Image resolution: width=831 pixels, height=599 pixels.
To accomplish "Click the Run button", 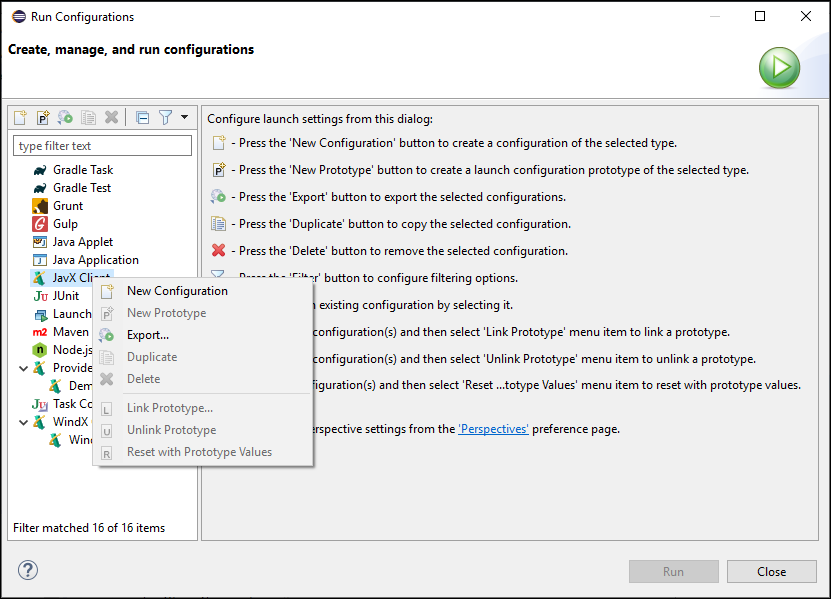I will (x=674, y=571).
